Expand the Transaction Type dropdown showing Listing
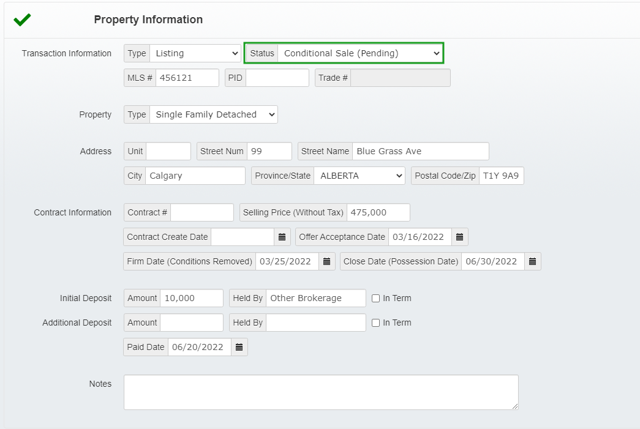This screenshot has width=640, height=429. click(x=195, y=53)
